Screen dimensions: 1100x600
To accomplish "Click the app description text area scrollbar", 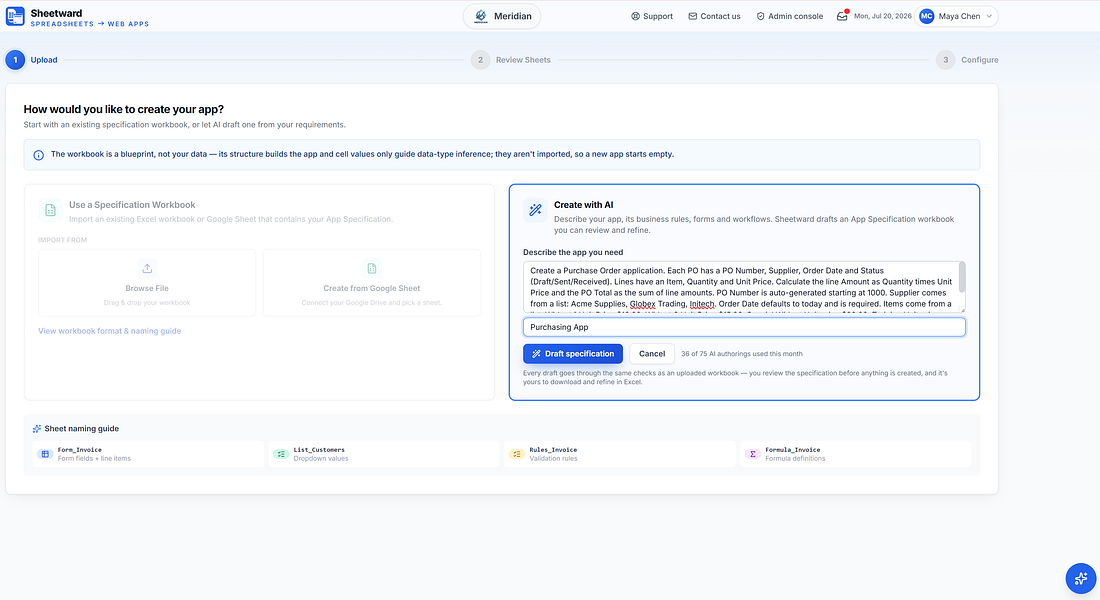I will tap(962, 278).
